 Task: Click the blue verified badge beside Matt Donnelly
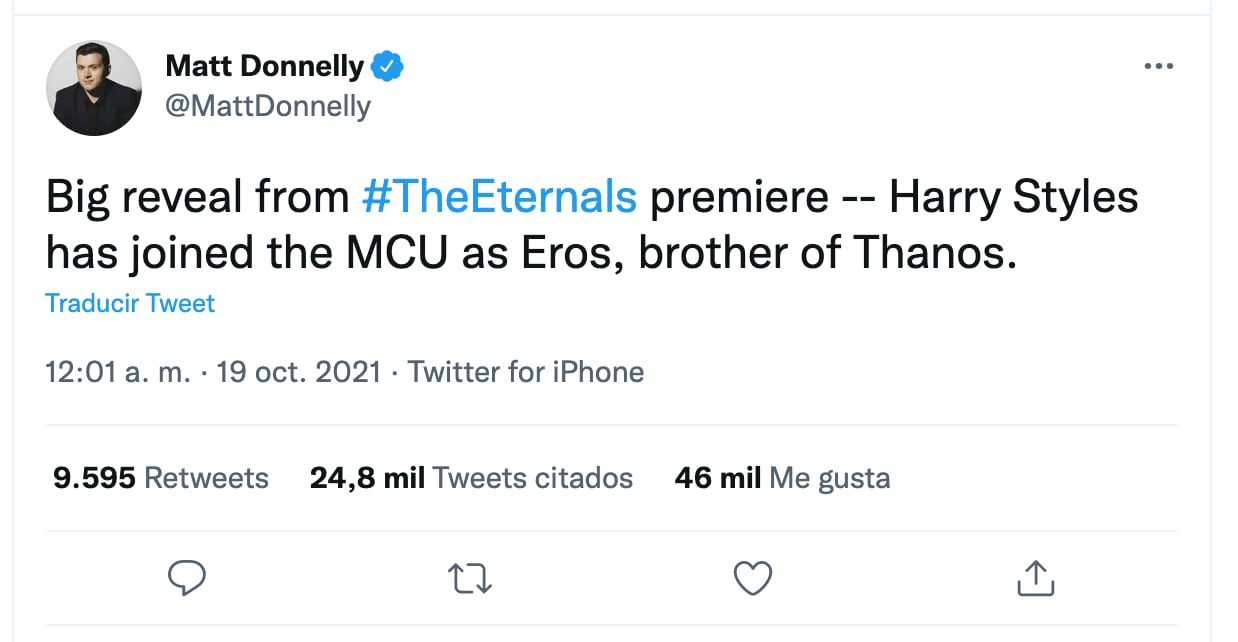(388, 65)
